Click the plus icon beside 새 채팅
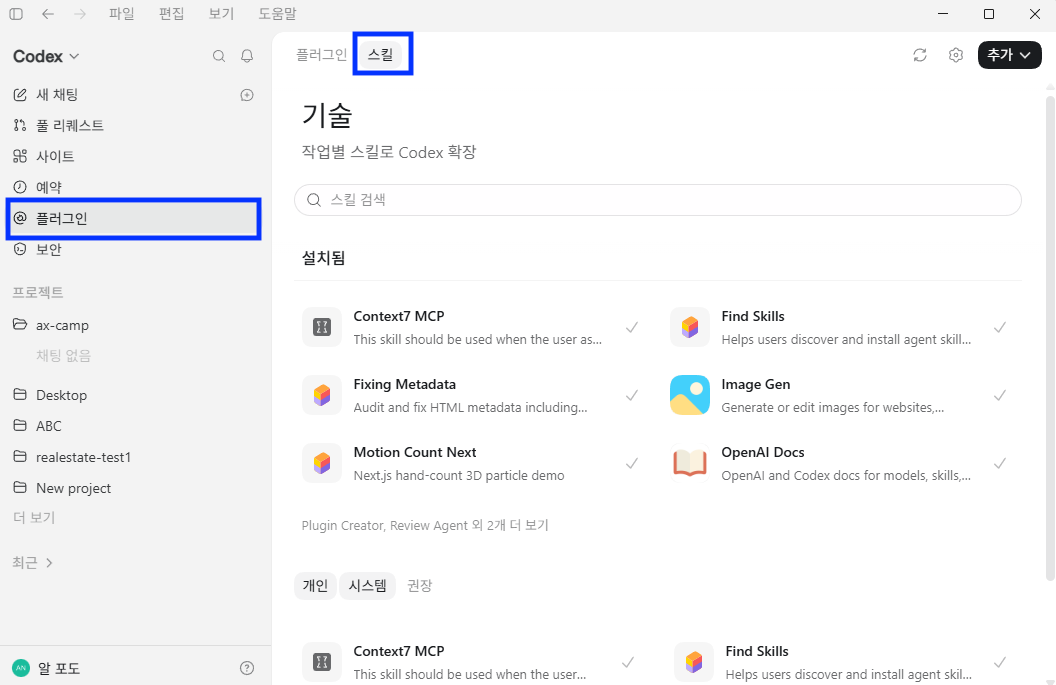The width and height of the screenshot is (1056, 685). (x=247, y=95)
